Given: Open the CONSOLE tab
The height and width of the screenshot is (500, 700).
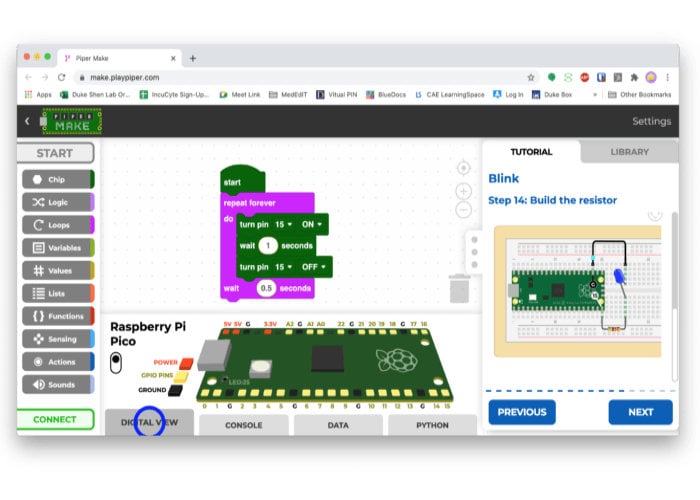Looking at the screenshot, I should [x=244, y=425].
